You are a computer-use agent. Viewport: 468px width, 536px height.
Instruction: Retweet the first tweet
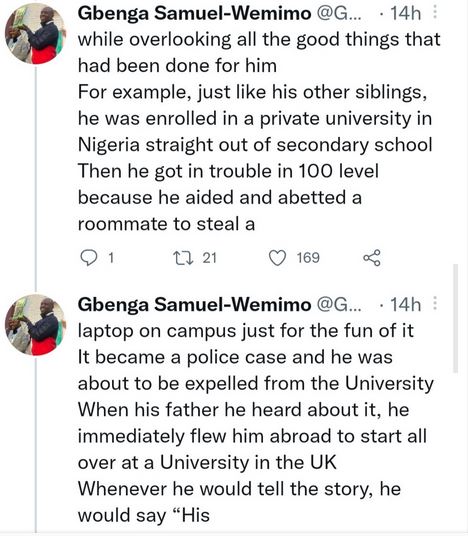tap(184, 258)
